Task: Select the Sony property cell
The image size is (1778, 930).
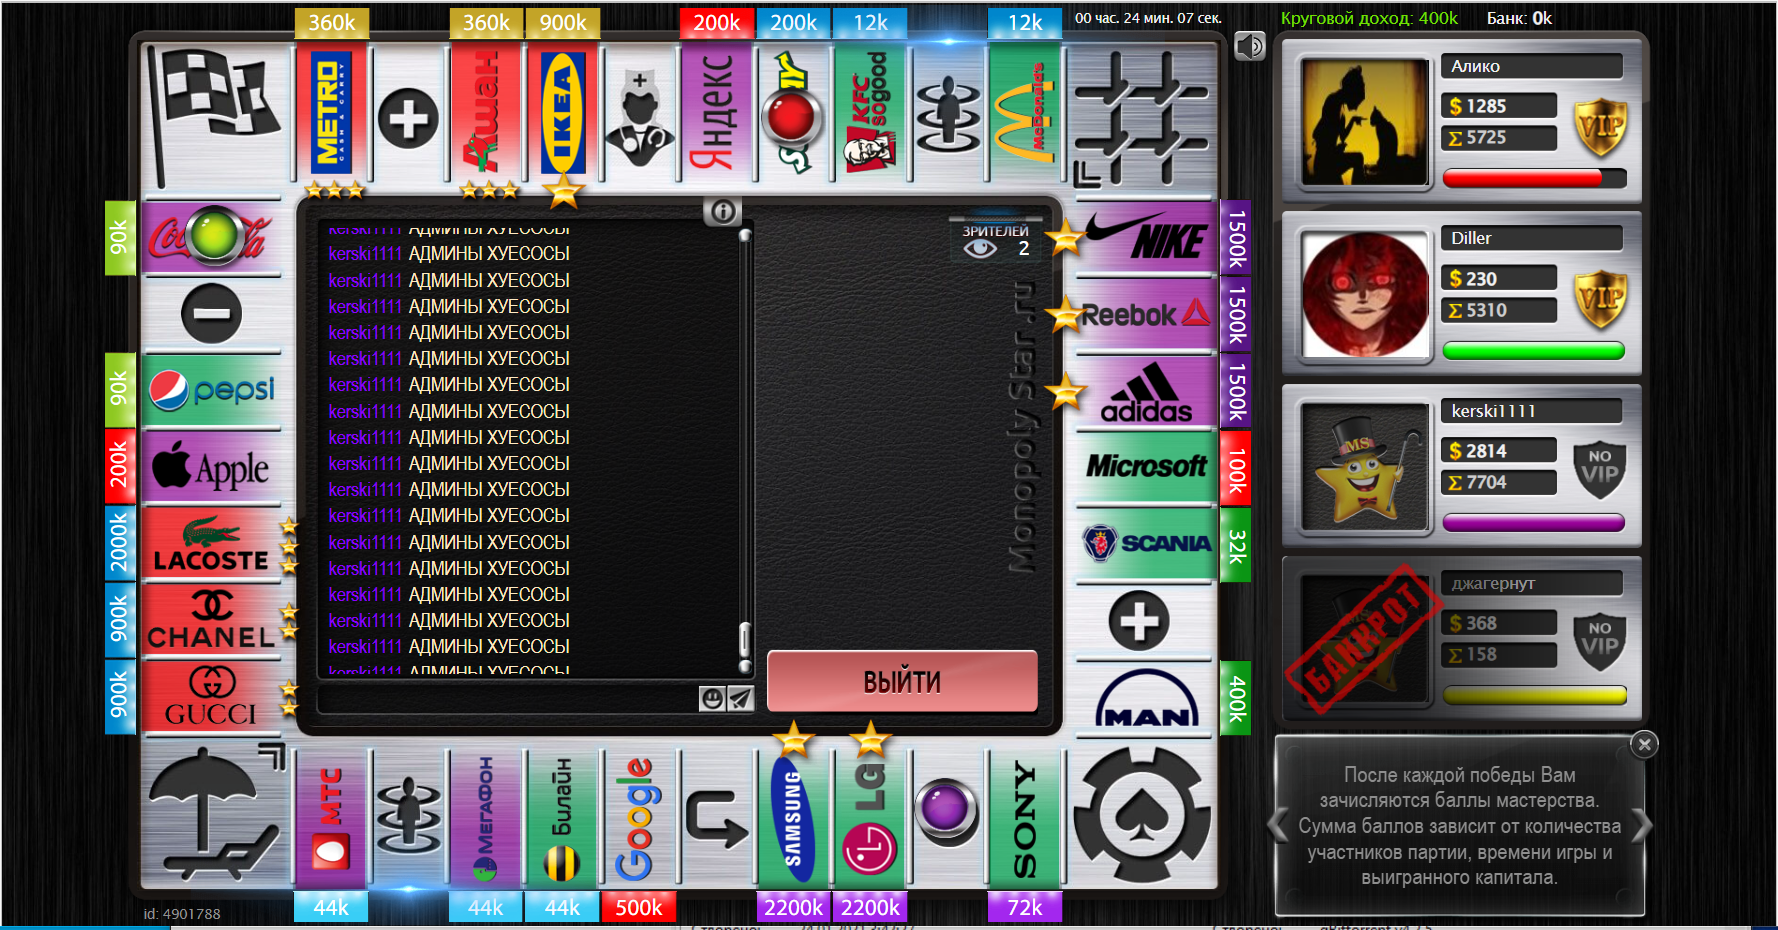Action: (1025, 817)
